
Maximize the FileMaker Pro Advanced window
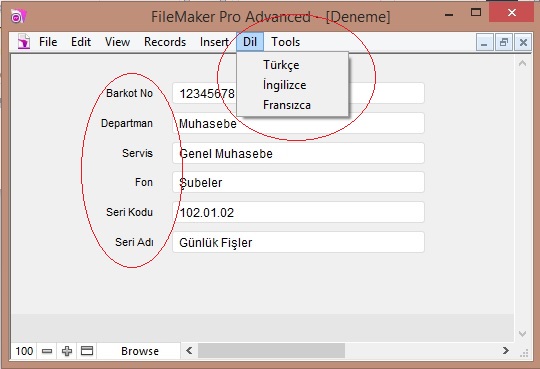pyautogui.click(x=476, y=13)
